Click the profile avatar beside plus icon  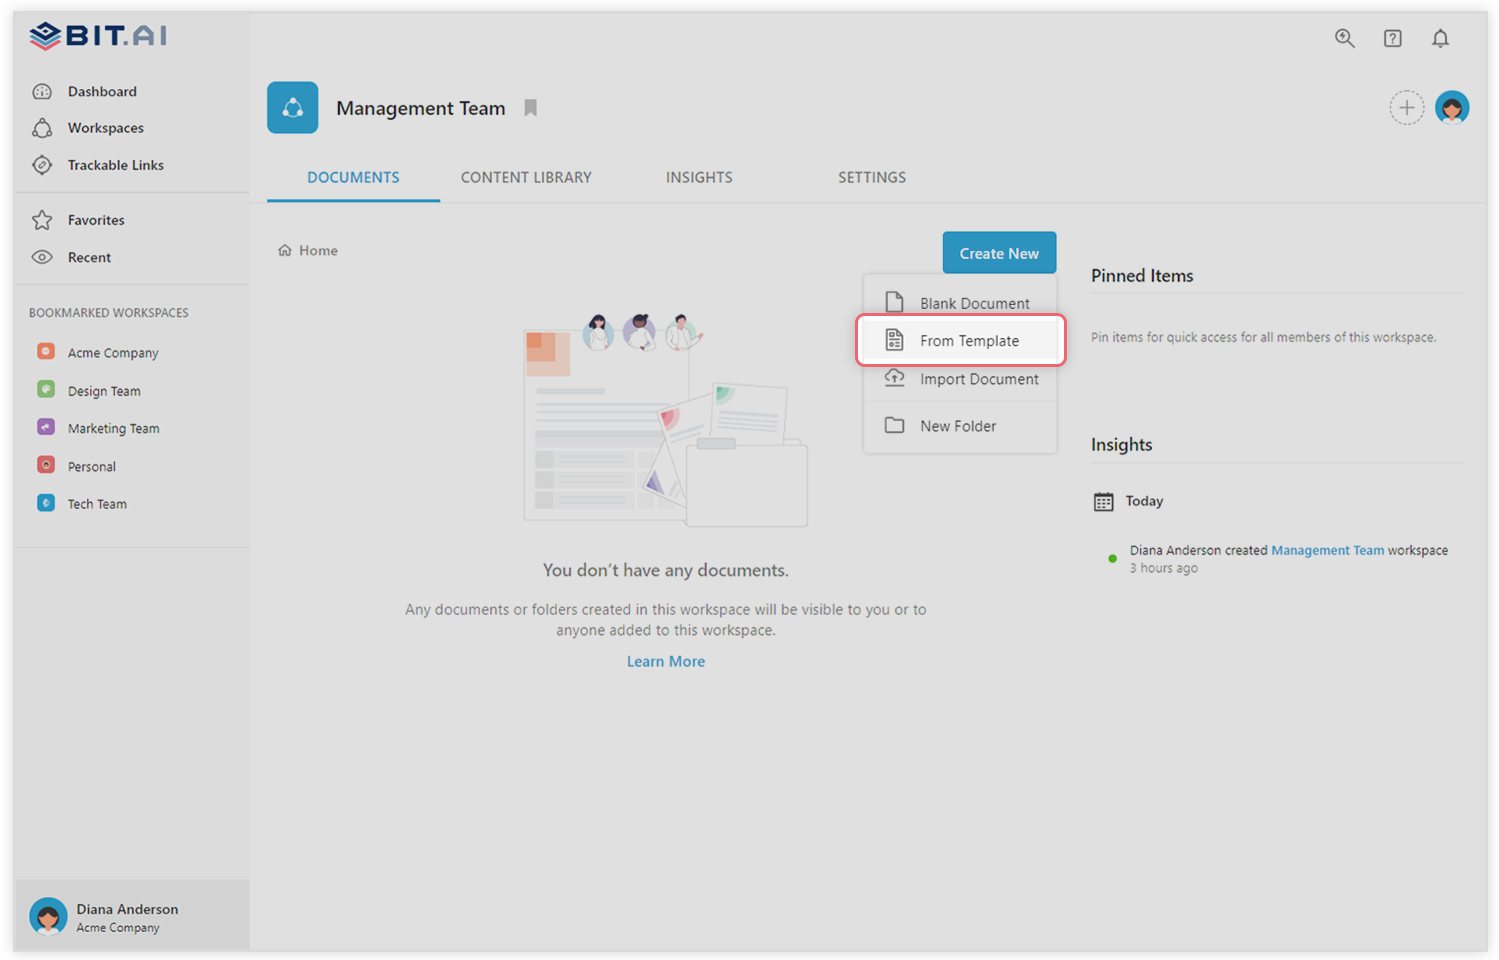click(x=1452, y=107)
